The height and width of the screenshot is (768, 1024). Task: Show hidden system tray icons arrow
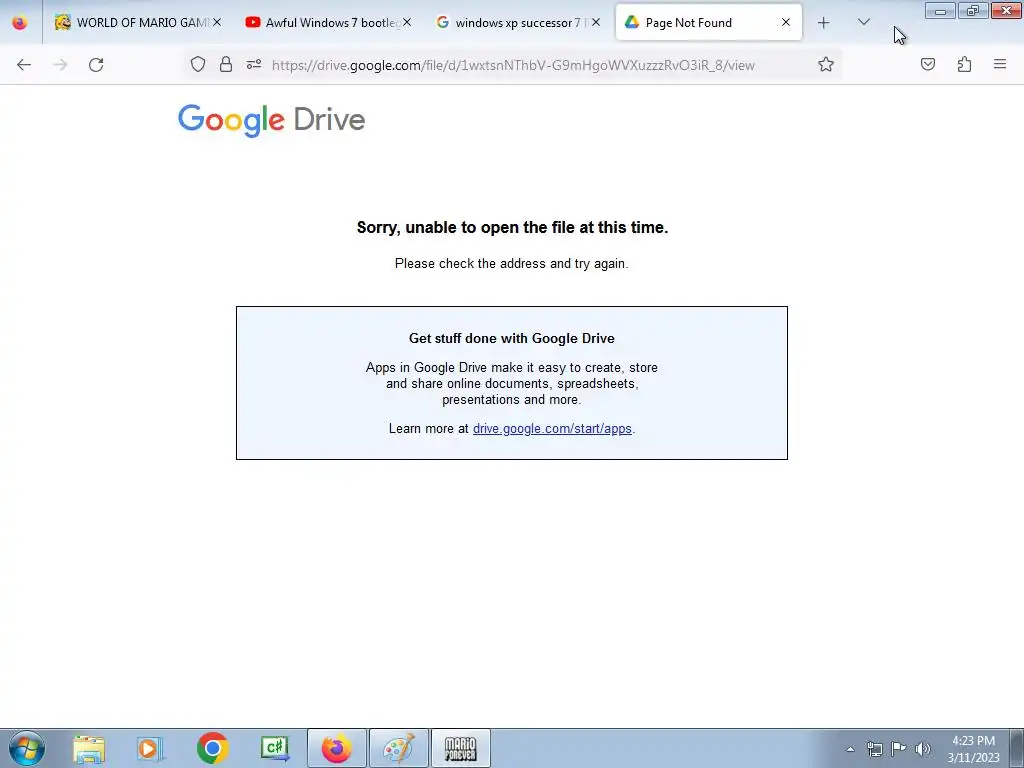pyautogui.click(x=850, y=749)
